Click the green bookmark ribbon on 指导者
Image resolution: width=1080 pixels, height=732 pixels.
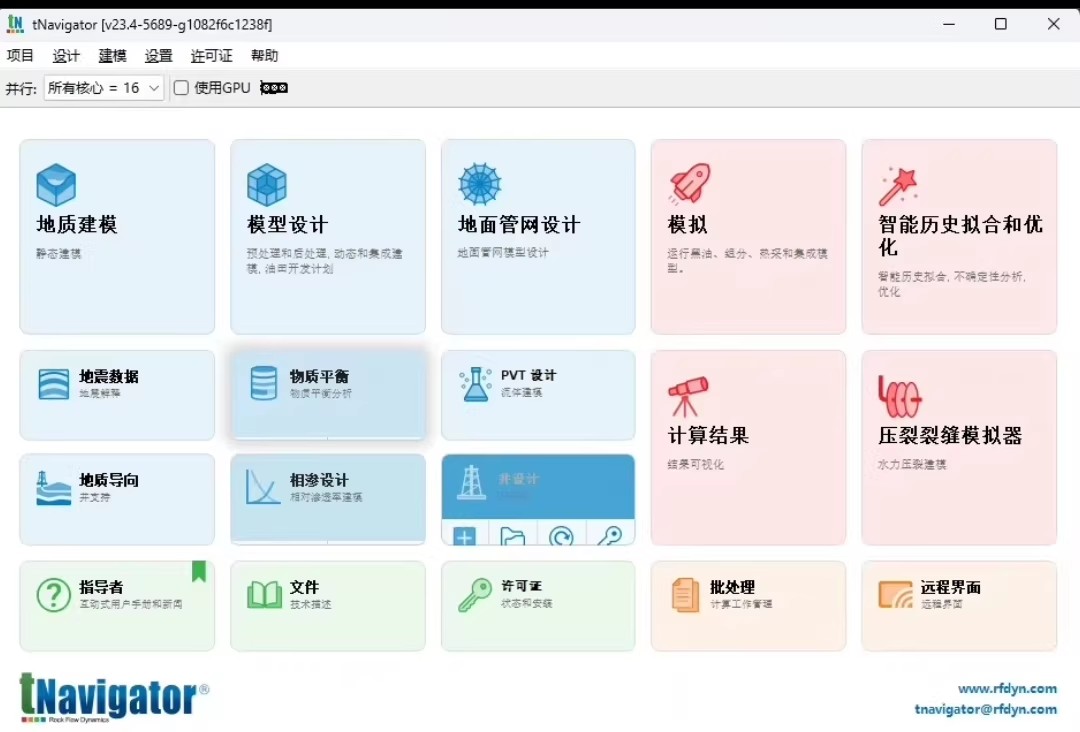click(199, 571)
